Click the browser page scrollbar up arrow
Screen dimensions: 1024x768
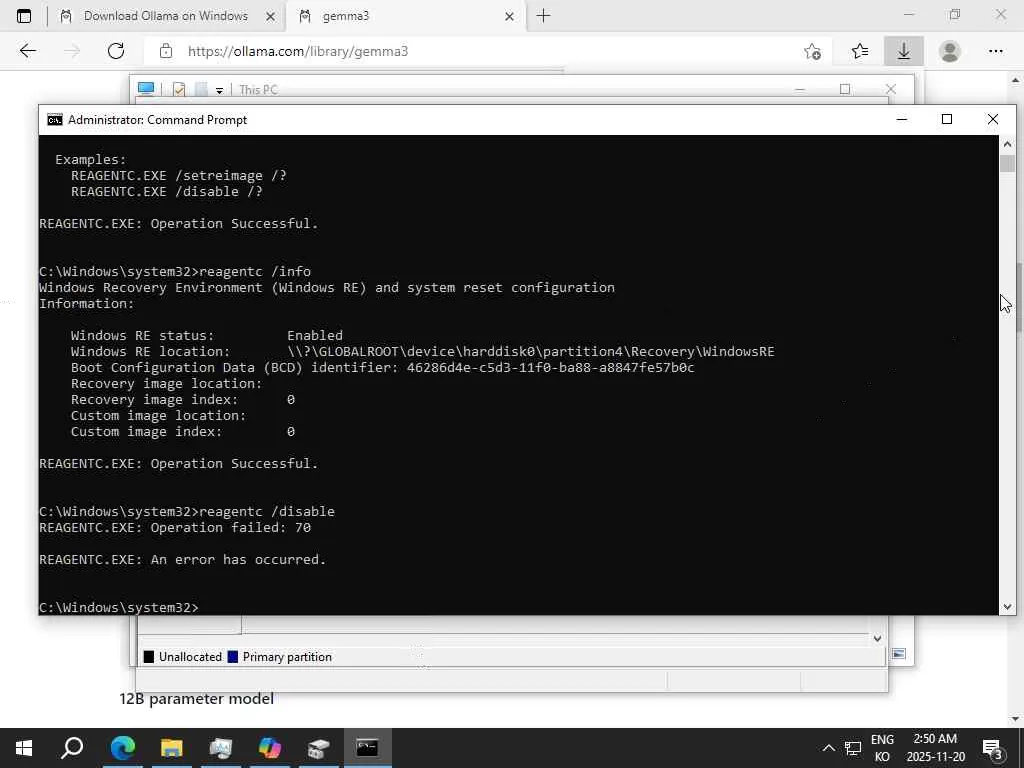1016,80
